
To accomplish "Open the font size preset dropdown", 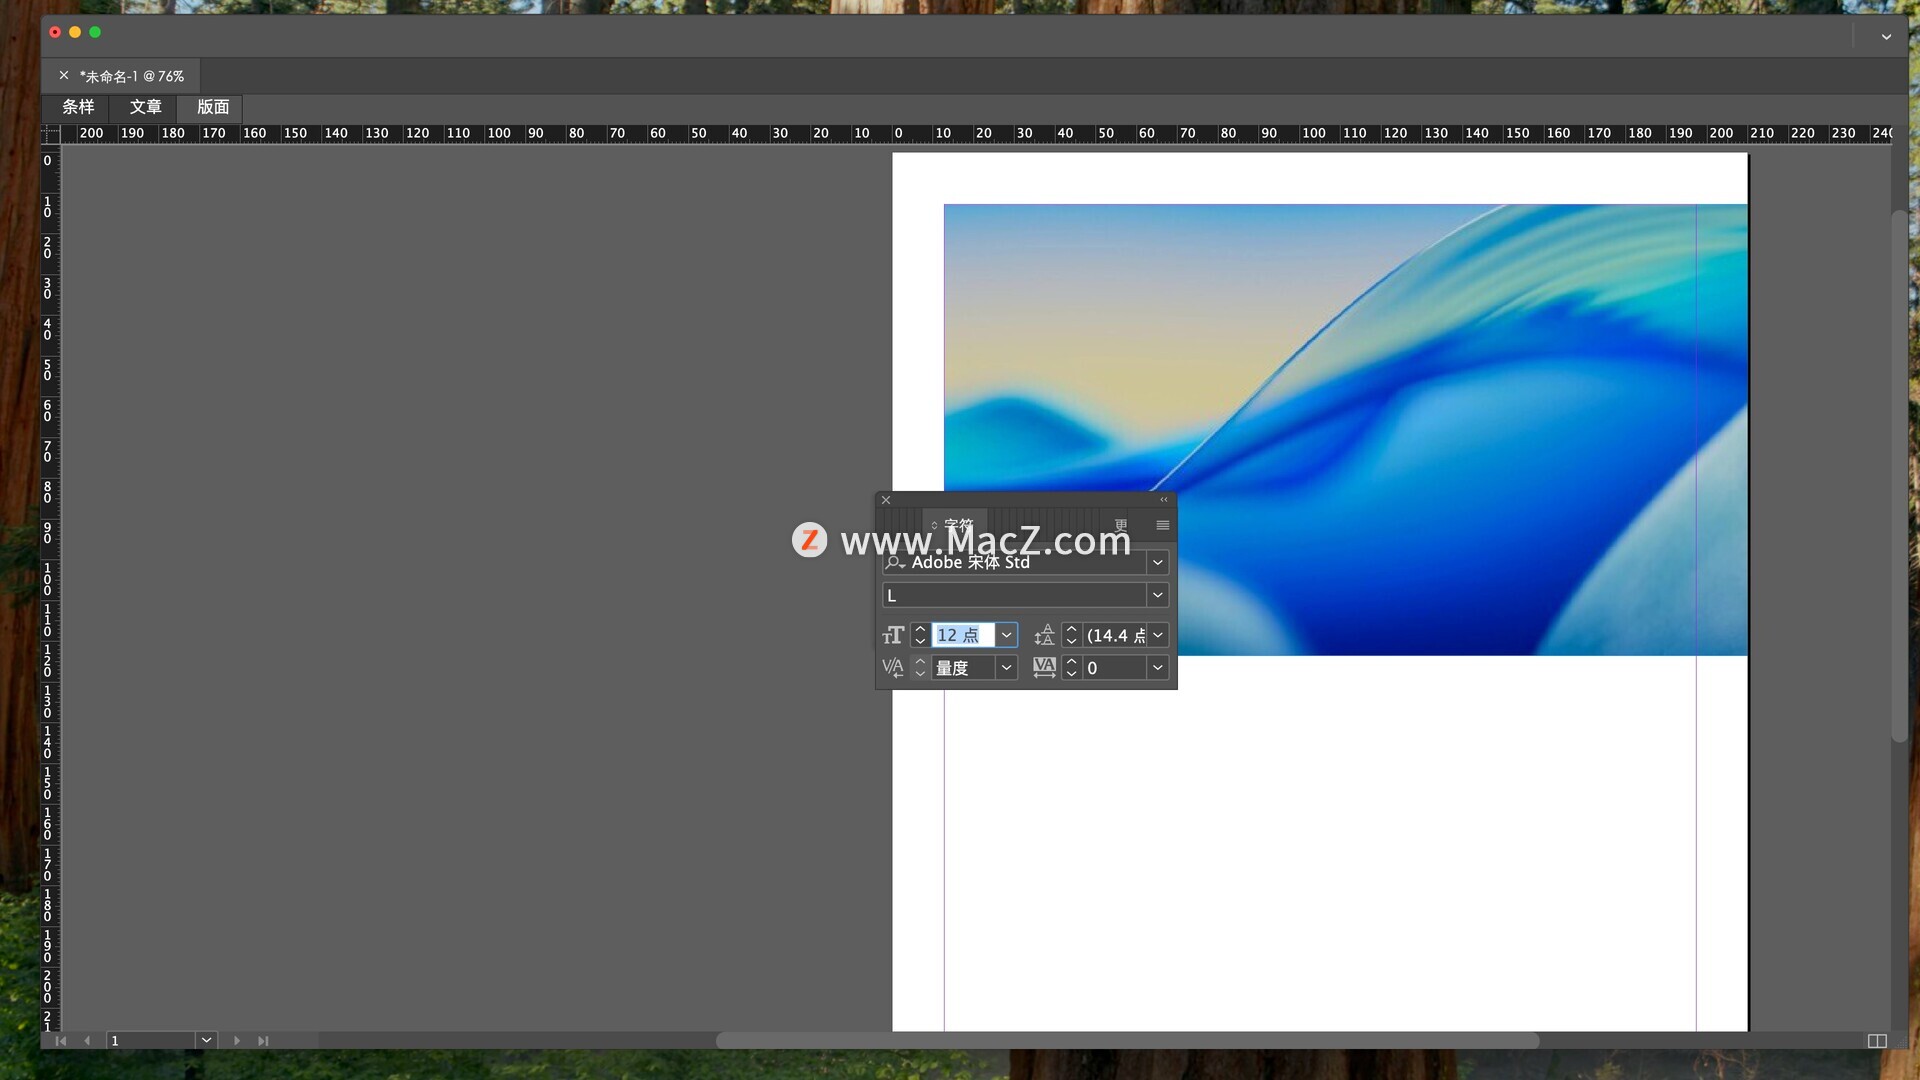I will coord(1006,635).
